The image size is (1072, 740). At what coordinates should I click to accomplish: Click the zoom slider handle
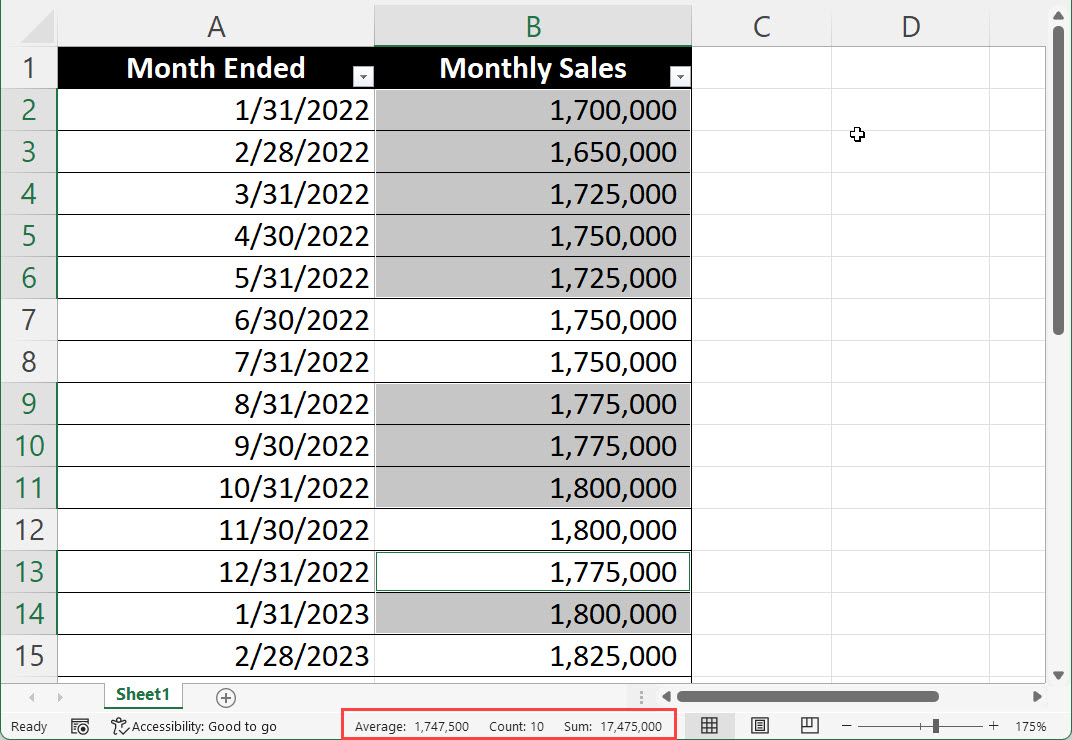(936, 726)
